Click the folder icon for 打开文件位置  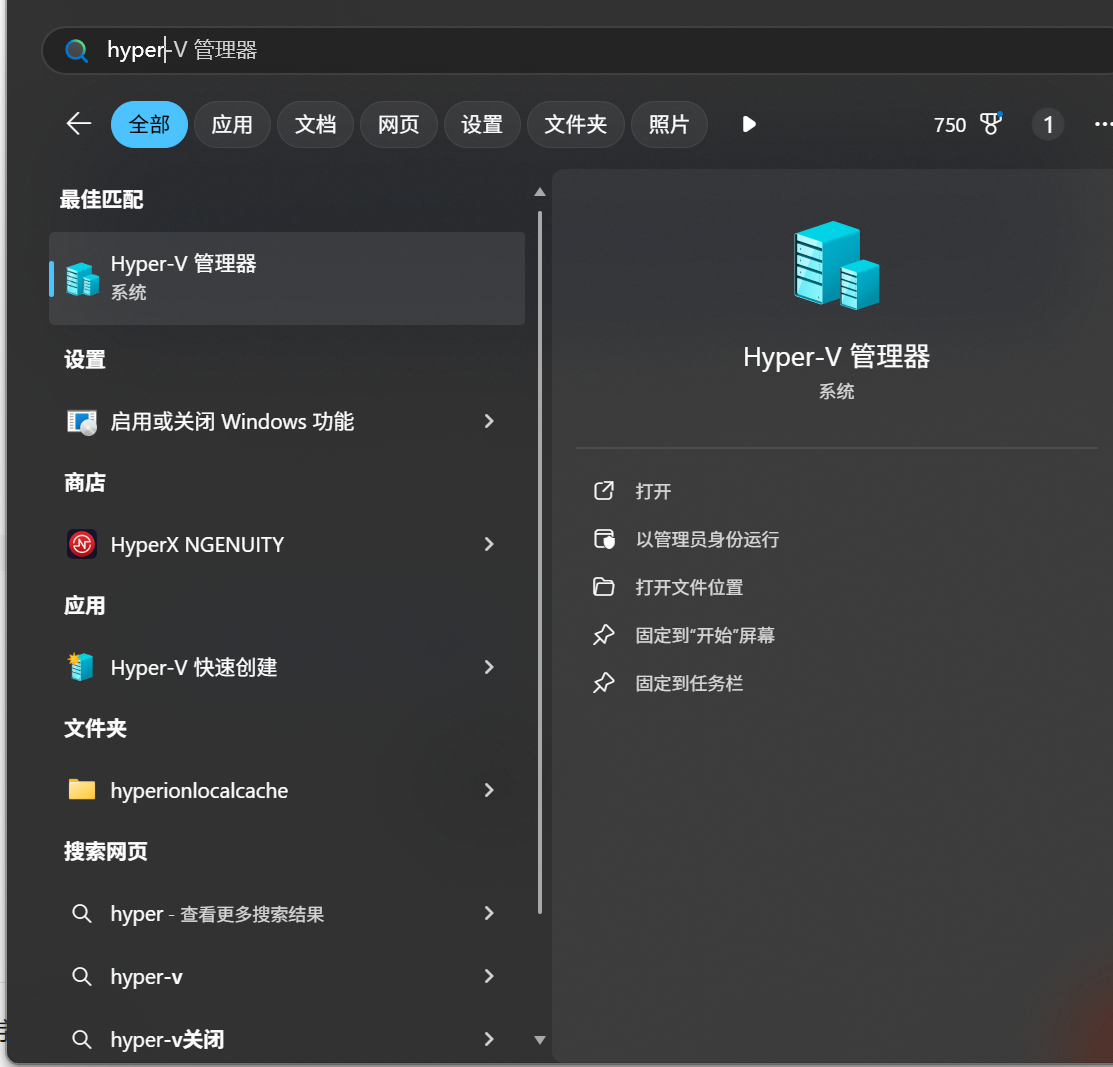pos(603,586)
